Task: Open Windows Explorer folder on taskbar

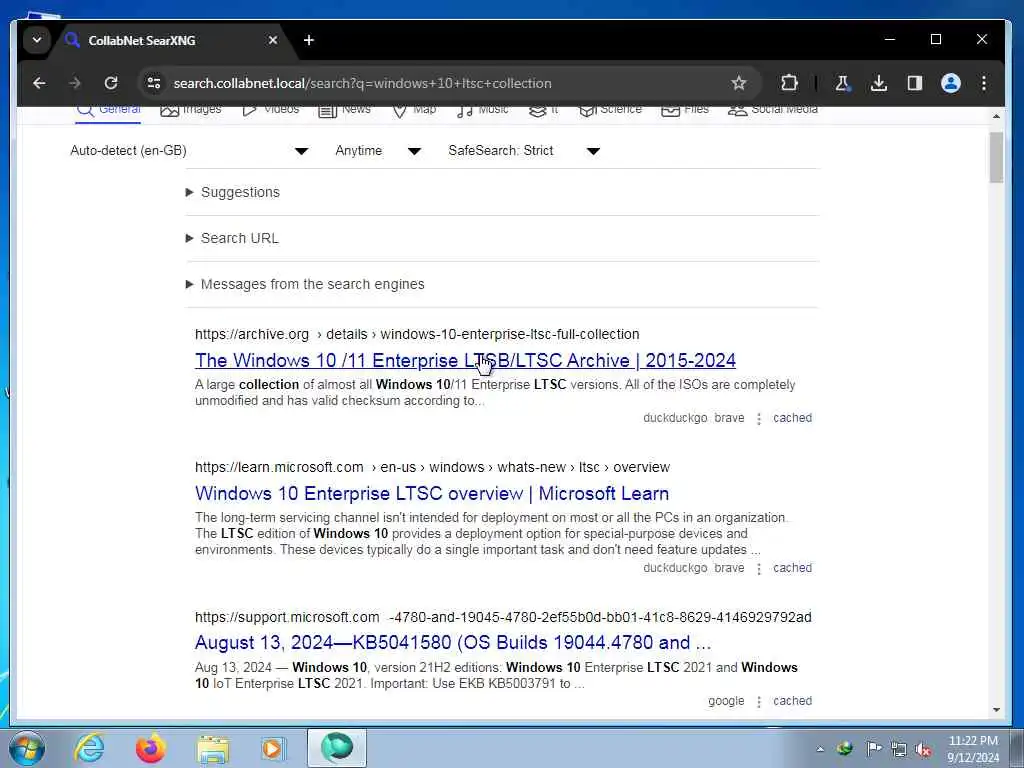Action: click(x=213, y=748)
